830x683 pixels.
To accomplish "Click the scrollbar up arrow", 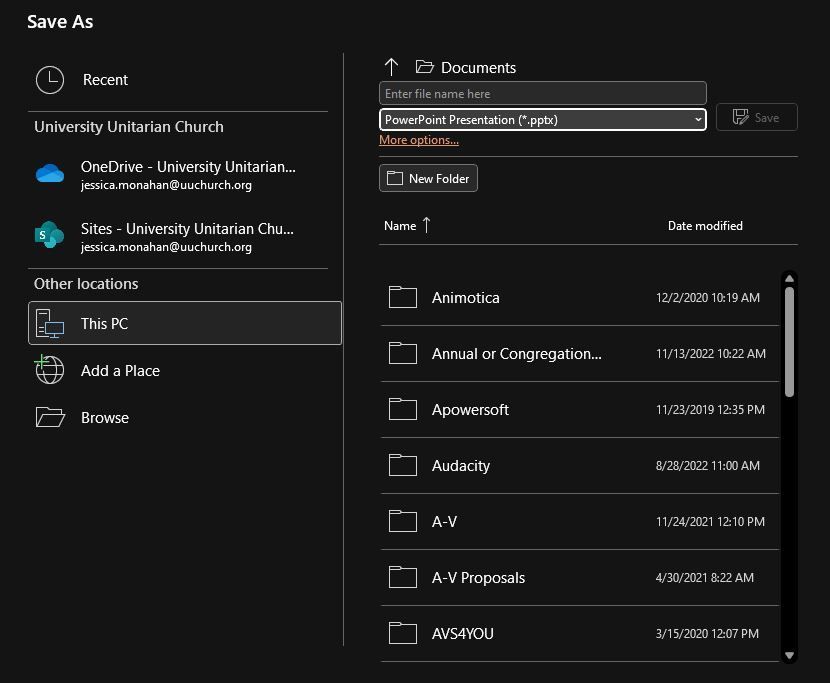I will (789, 278).
